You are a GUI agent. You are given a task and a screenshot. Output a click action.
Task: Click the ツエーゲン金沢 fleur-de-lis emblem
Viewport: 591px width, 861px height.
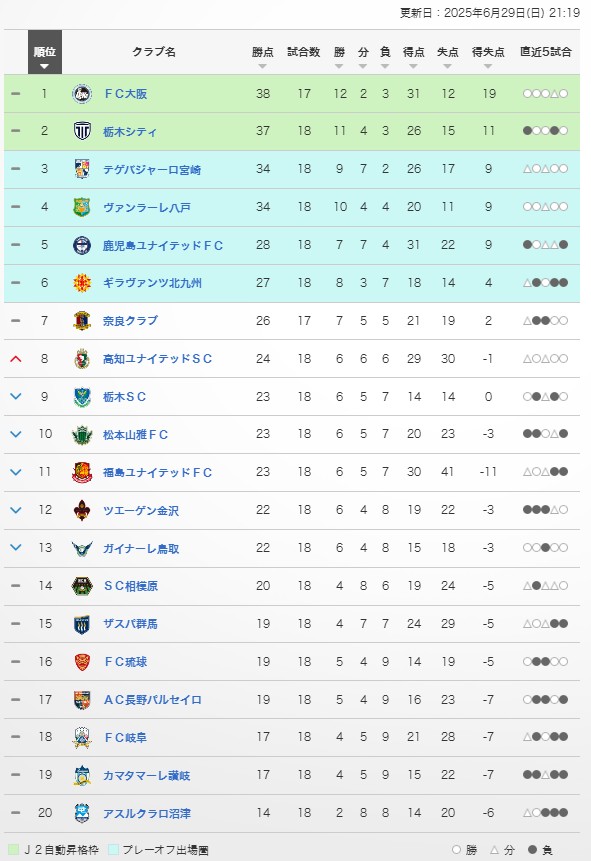click(82, 510)
